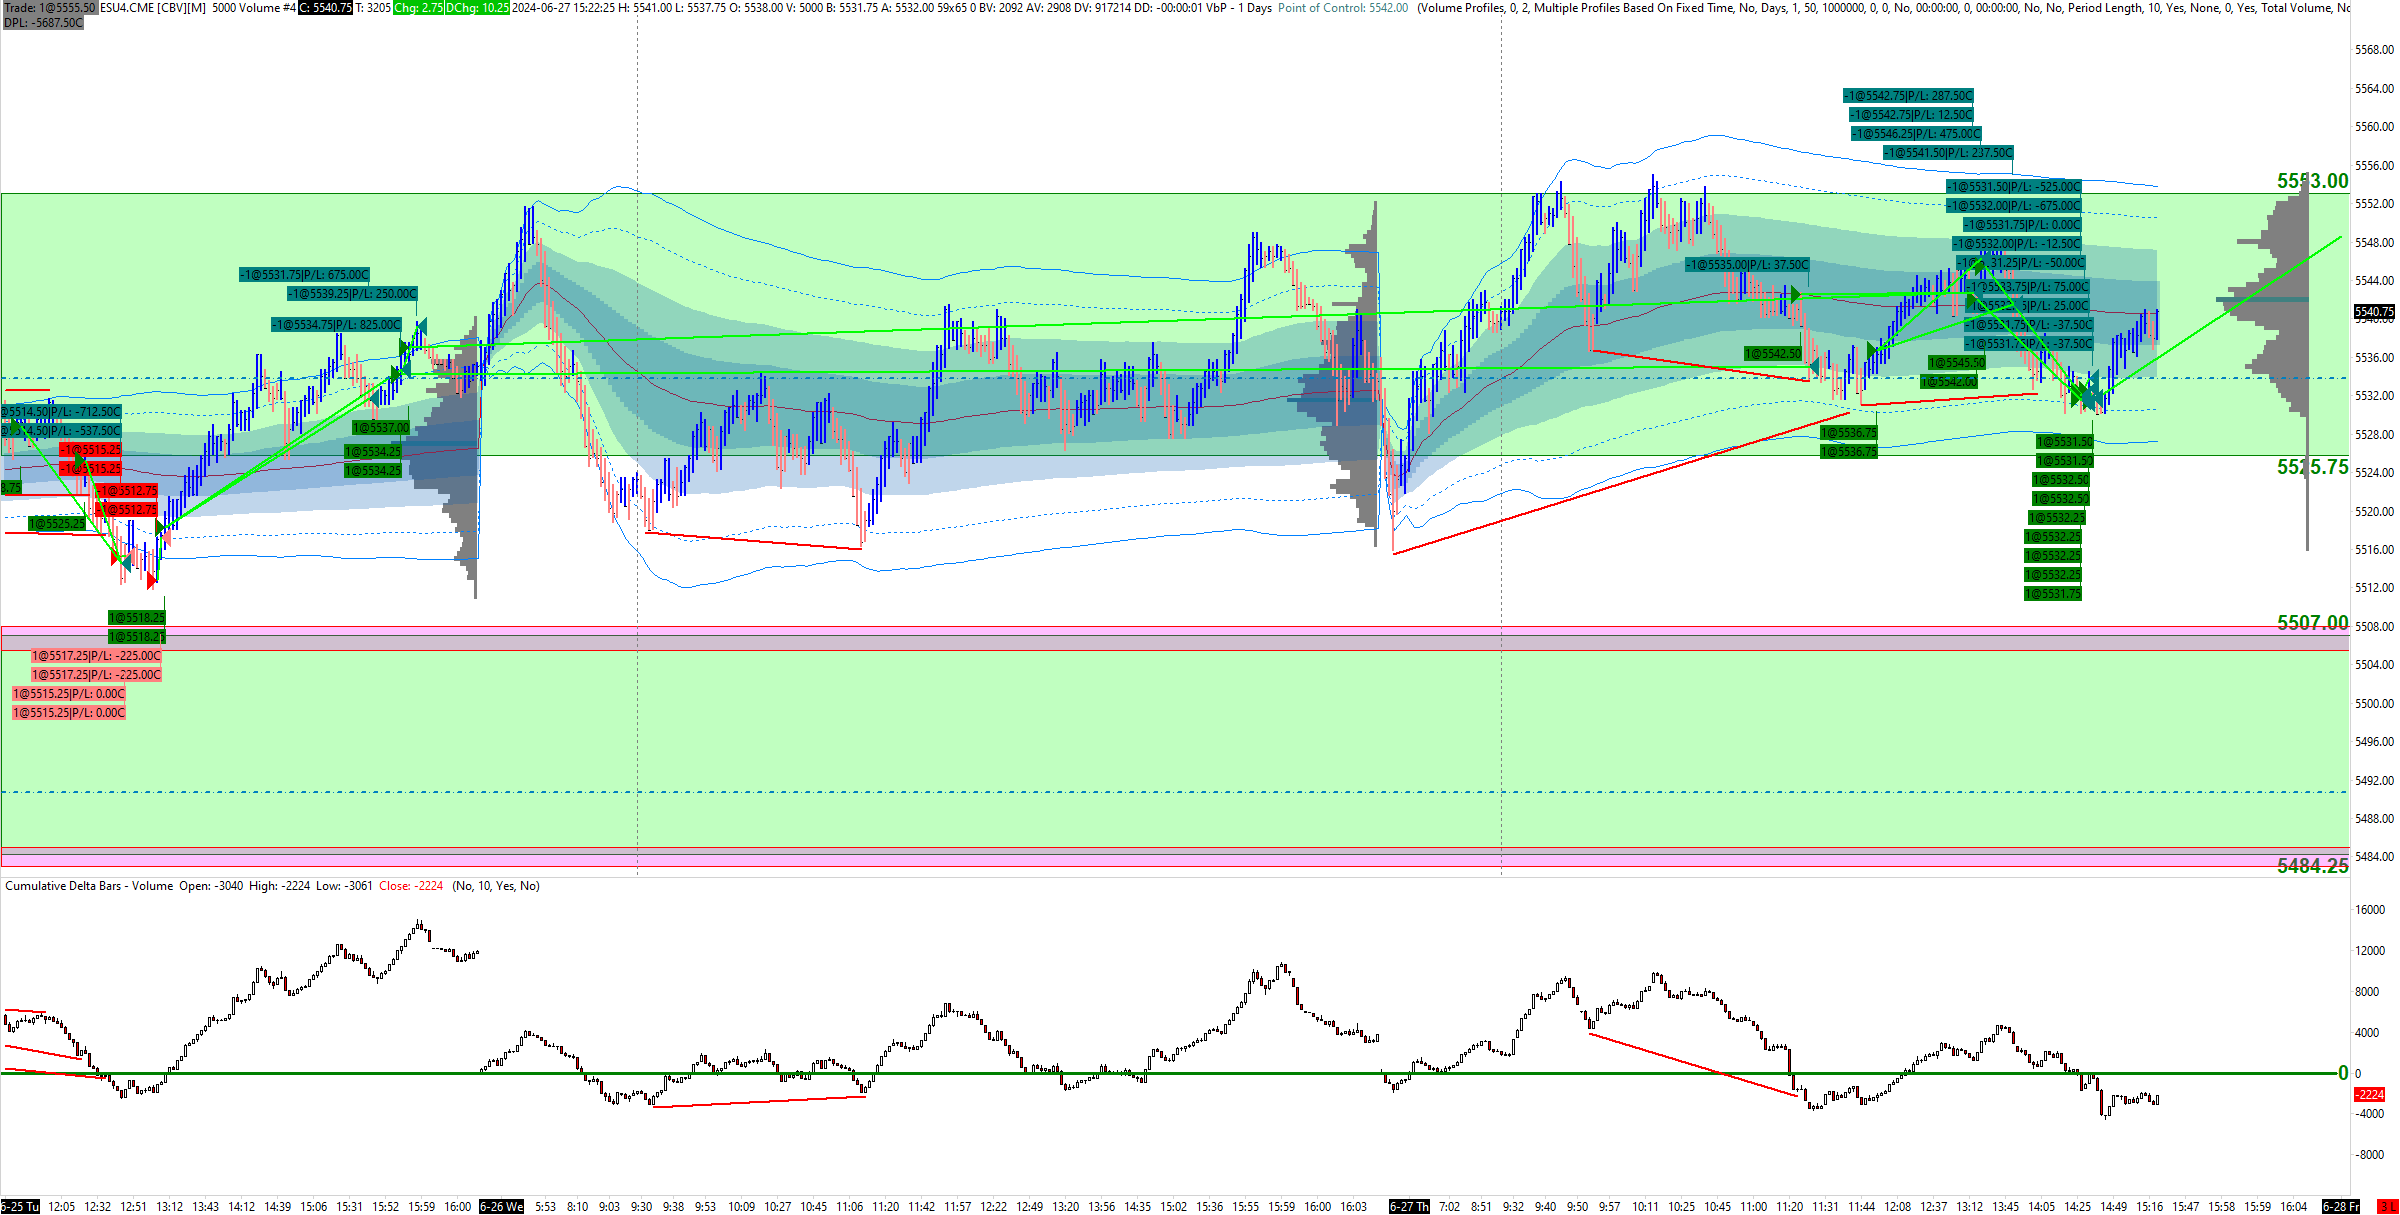Image resolution: width=2400 pixels, height=1215 pixels.
Task: Select the 5484.25 pink band label
Action: tap(2312, 866)
